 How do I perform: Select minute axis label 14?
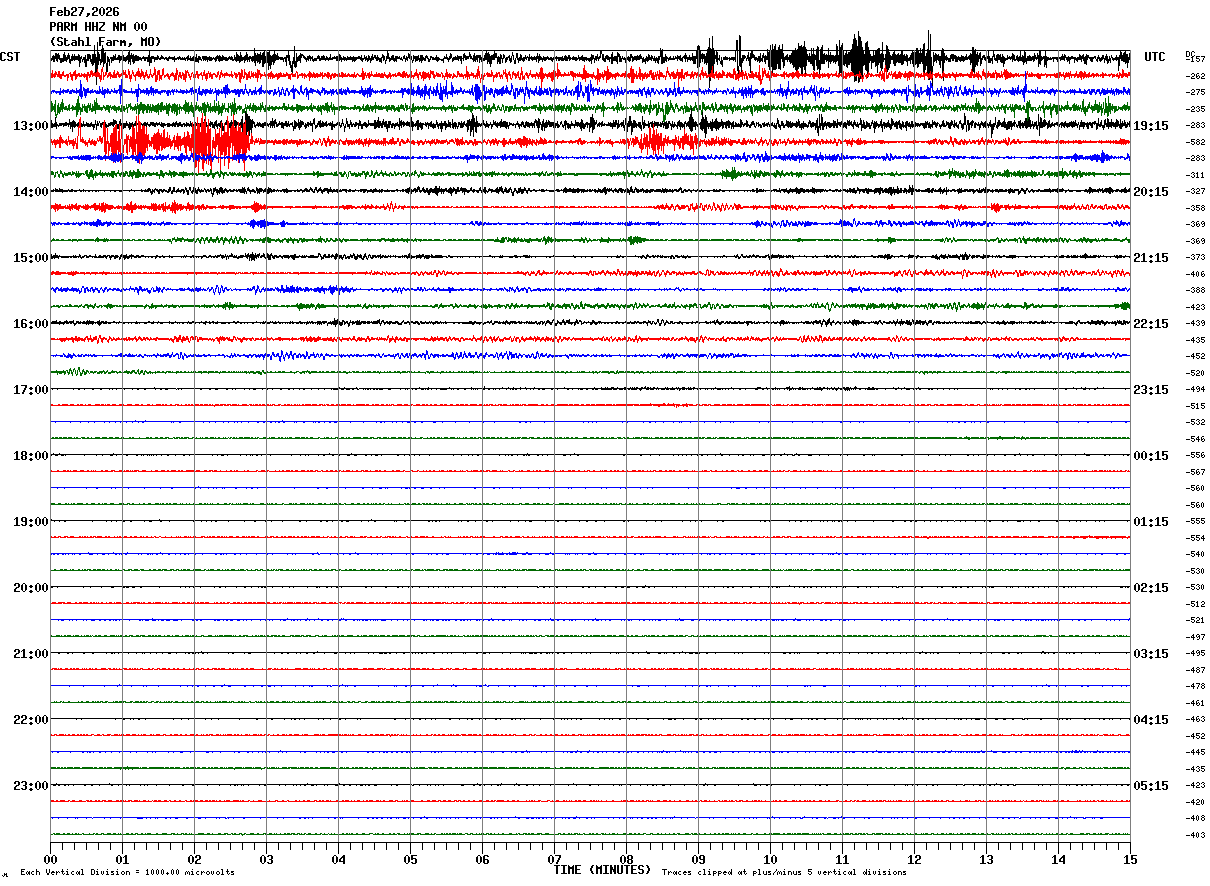pos(1058,860)
